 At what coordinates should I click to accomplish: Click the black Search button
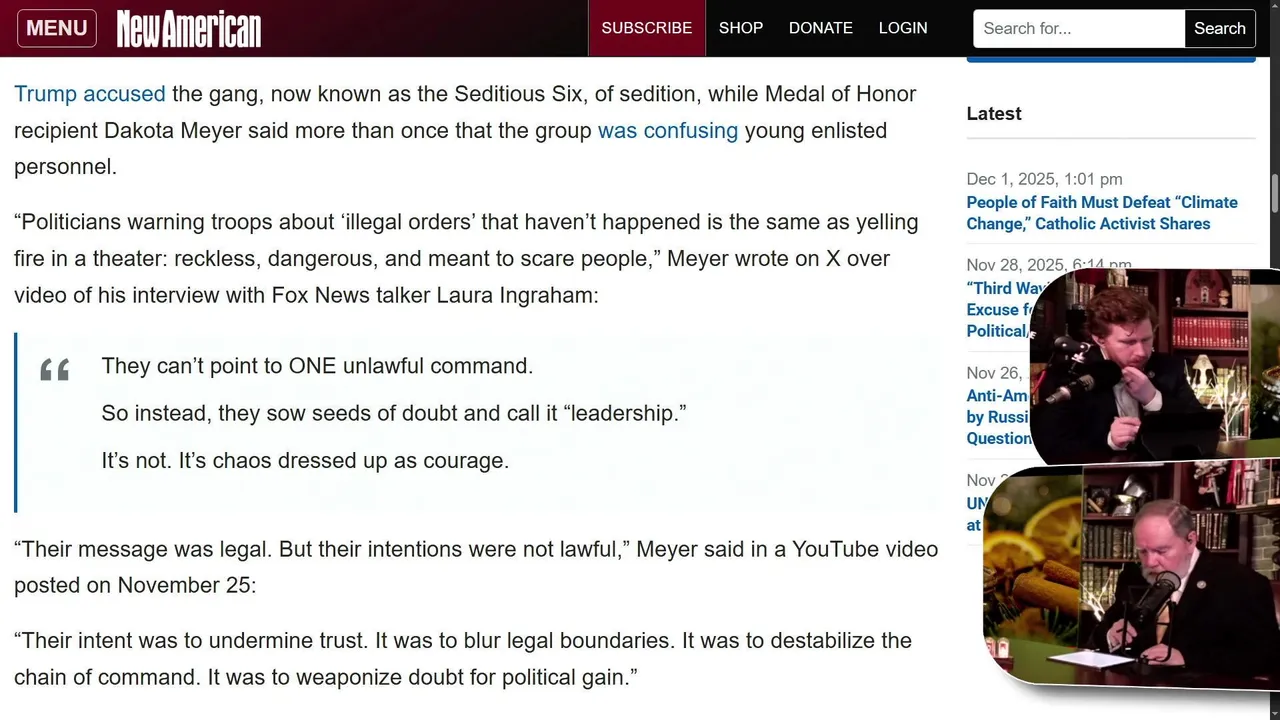(x=1220, y=28)
